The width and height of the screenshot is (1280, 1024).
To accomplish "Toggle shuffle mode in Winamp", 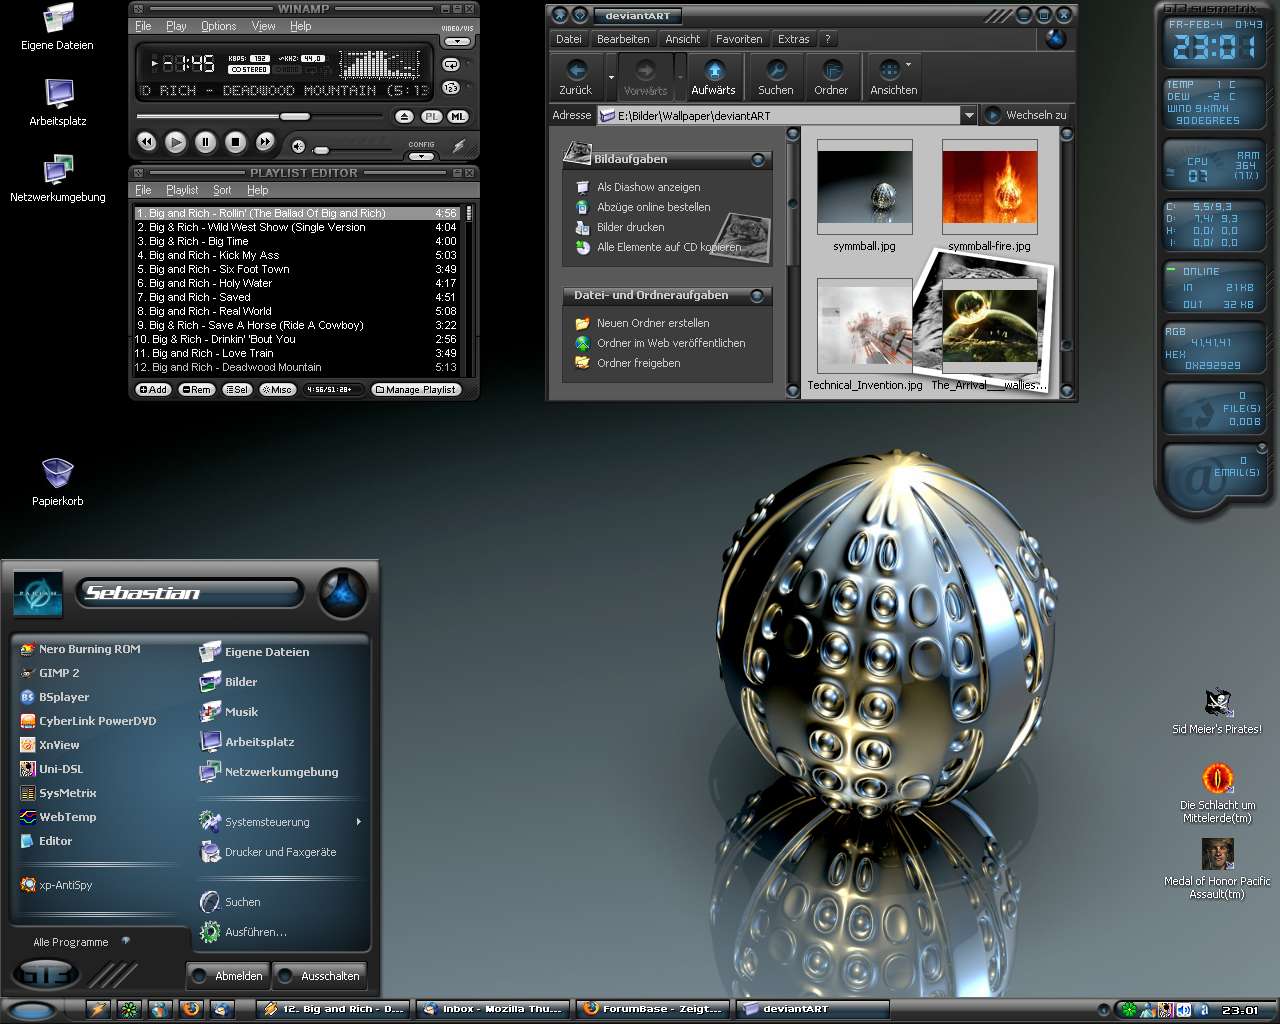I will point(451,88).
